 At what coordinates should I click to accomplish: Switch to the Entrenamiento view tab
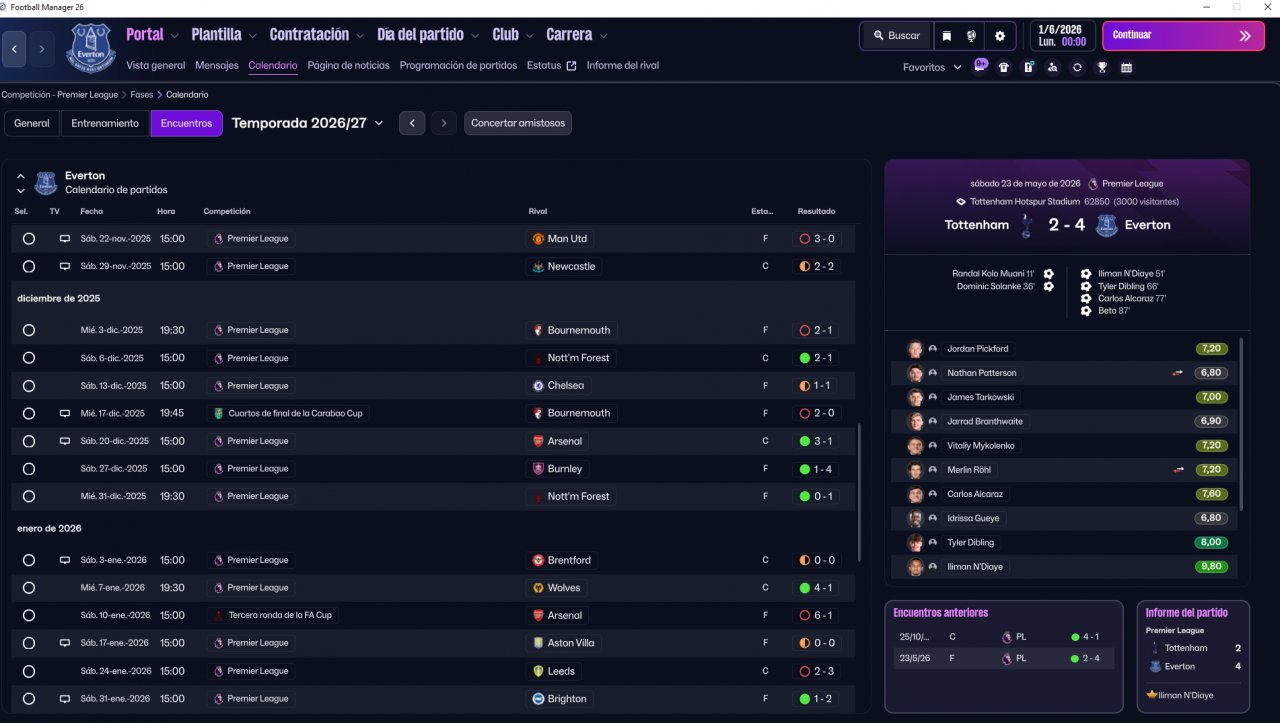pos(105,123)
